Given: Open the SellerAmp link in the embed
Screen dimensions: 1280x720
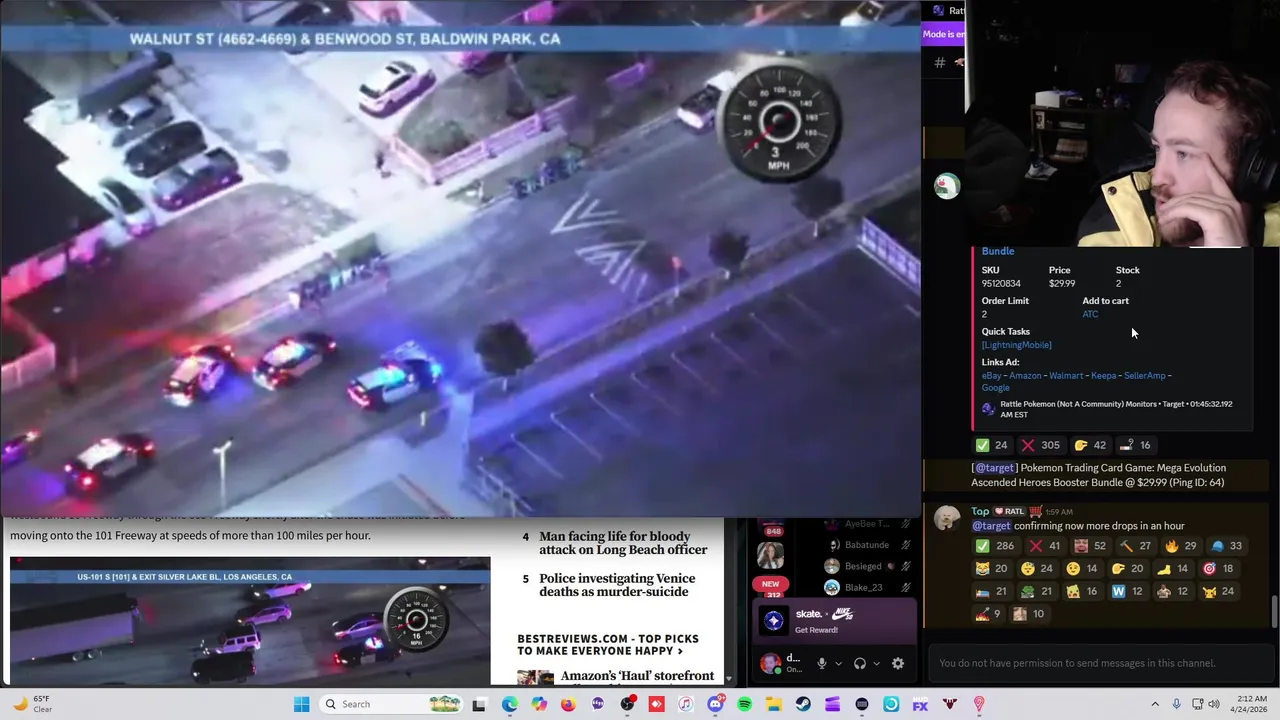Looking at the screenshot, I should click(1144, 376).
